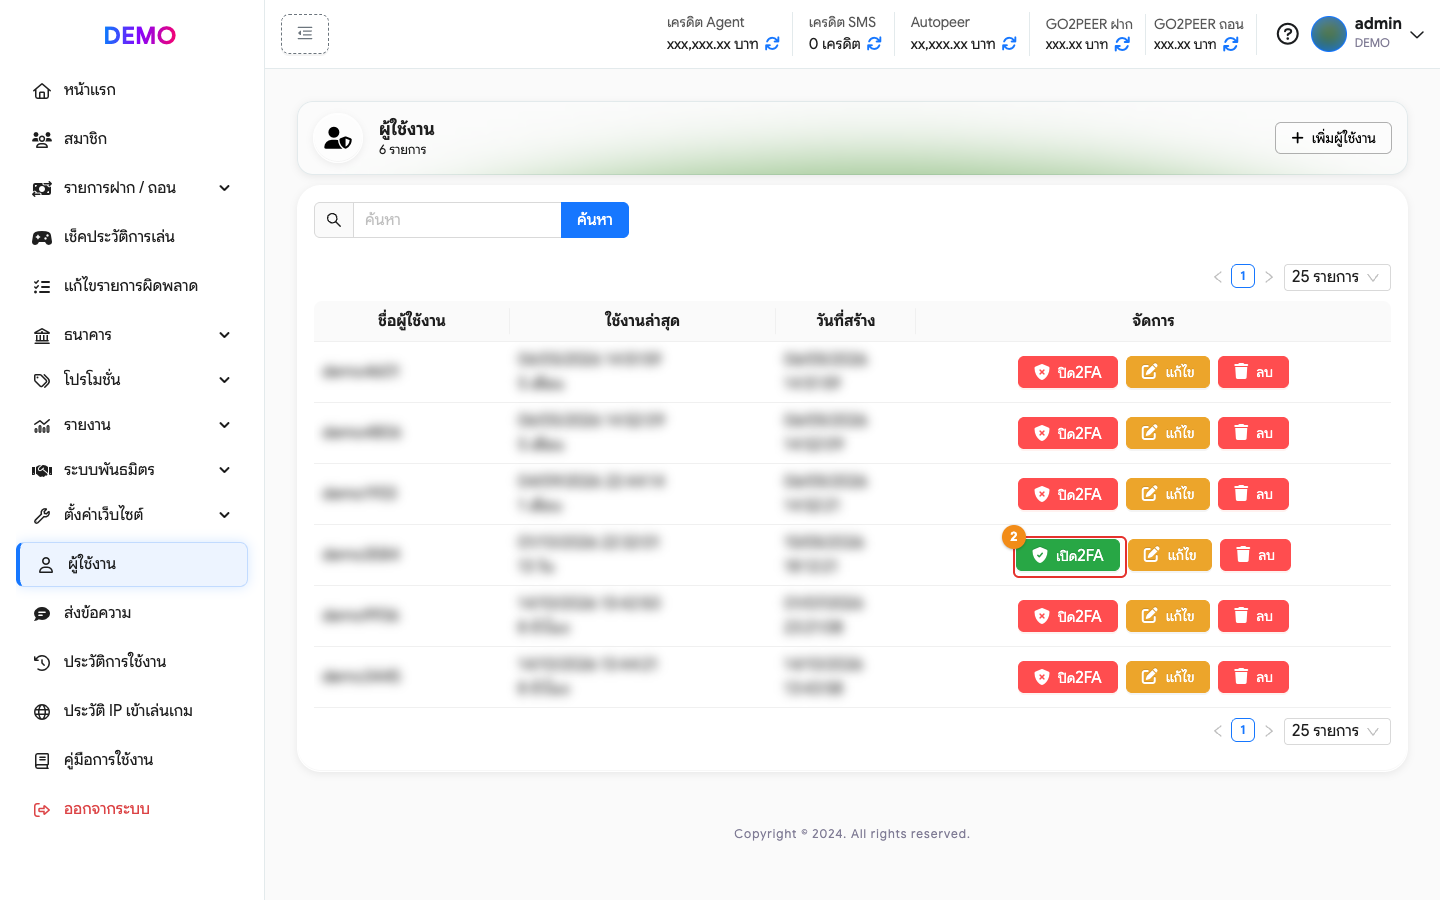Refresh the GO2PEER ฝาก balance

1122,44
